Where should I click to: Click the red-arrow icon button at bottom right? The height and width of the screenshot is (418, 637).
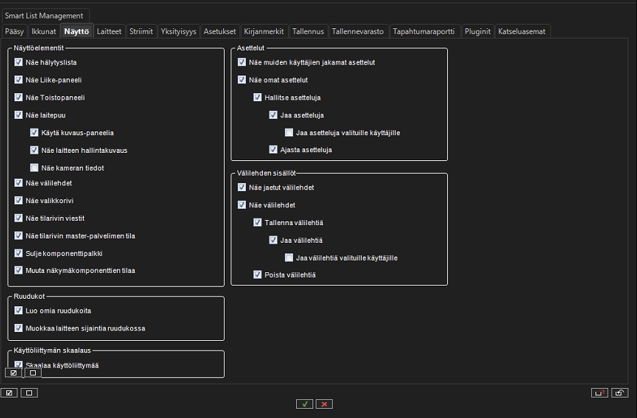599,393
